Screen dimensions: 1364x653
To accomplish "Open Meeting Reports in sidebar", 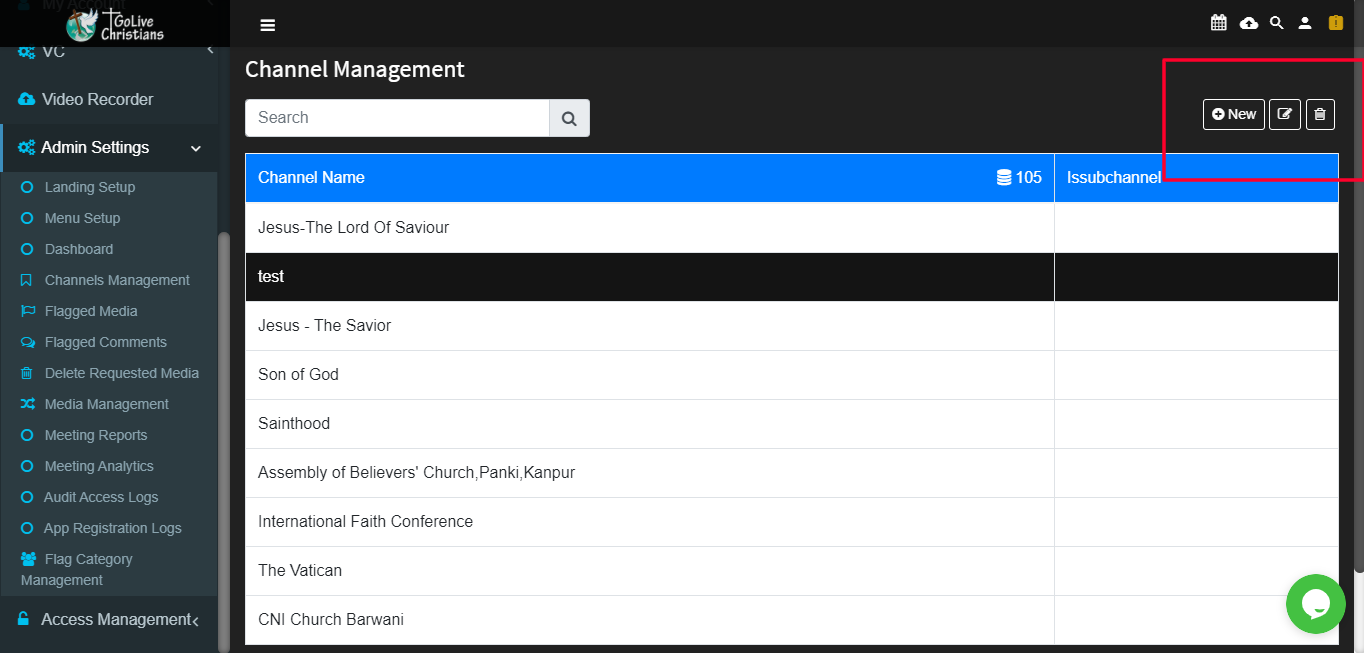I will click(96, 435).
